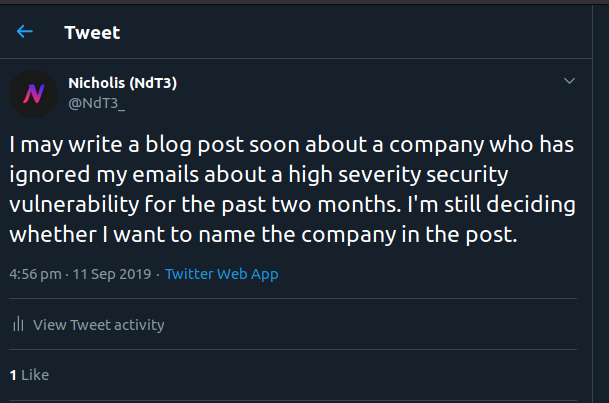Expand the tweet options chevron

coord(569,81)
